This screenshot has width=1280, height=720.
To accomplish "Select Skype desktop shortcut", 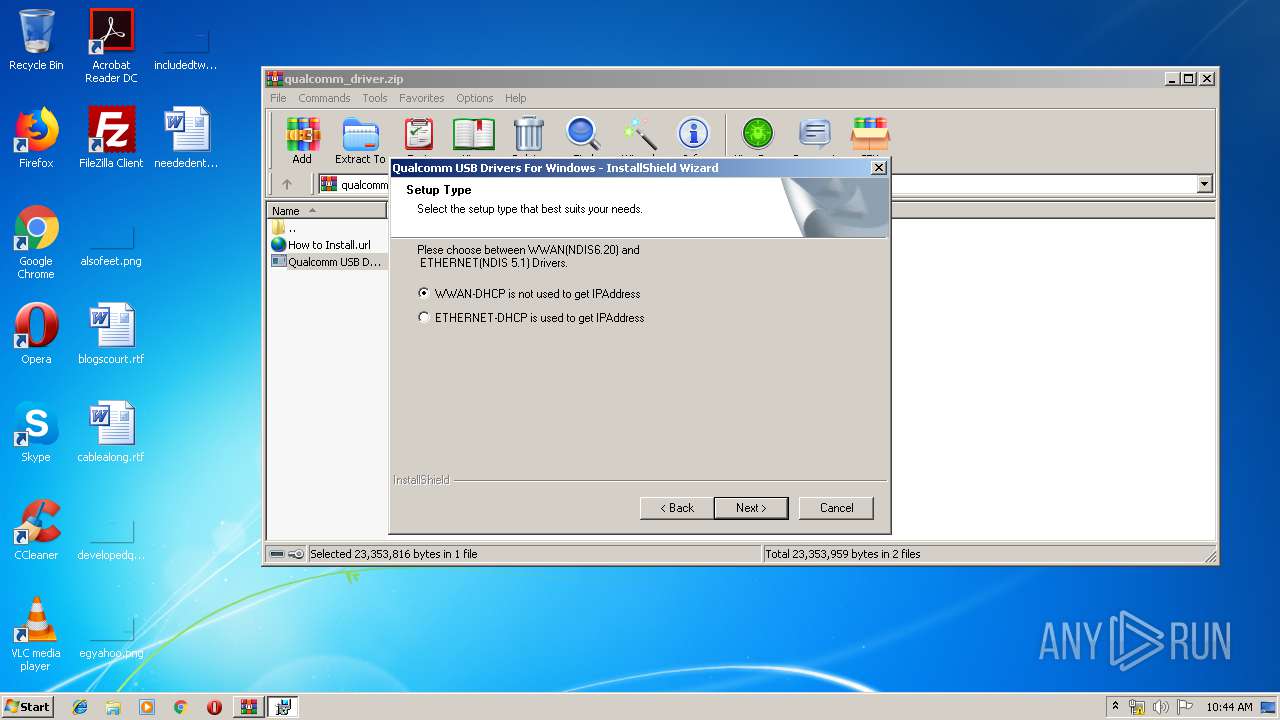I will pyautogui.click(x=36, y=431).
